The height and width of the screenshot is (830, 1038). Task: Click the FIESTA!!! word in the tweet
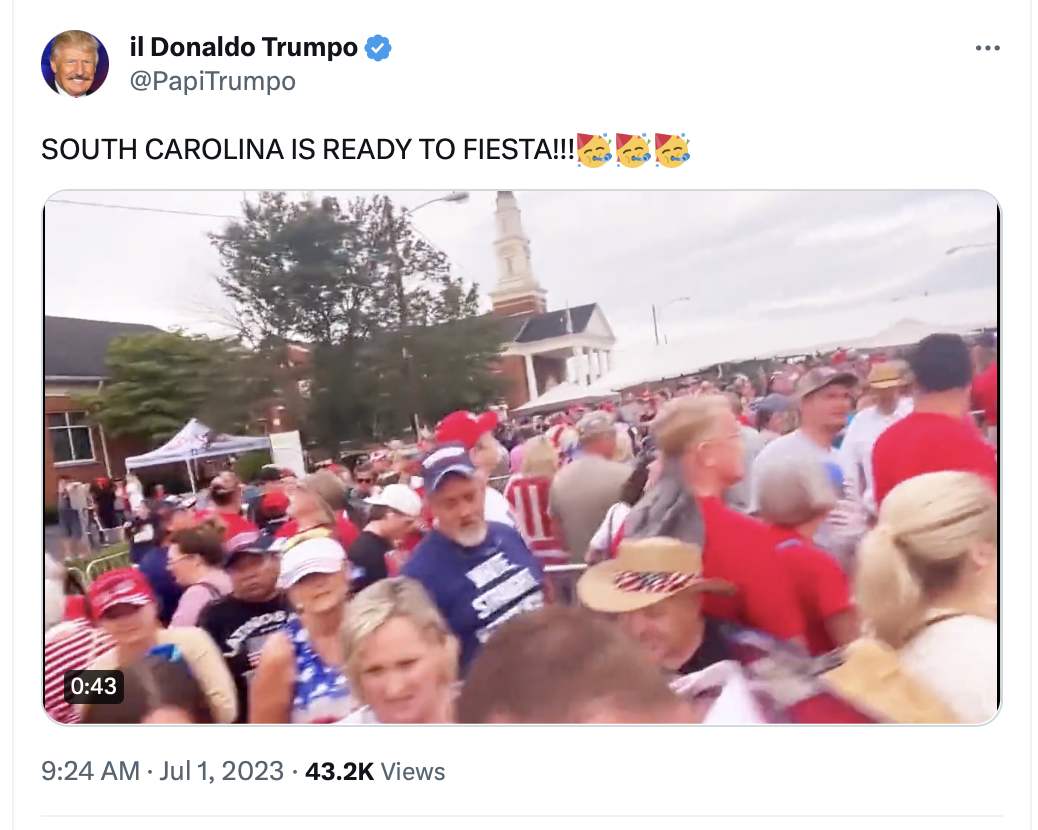pos(519,150)
